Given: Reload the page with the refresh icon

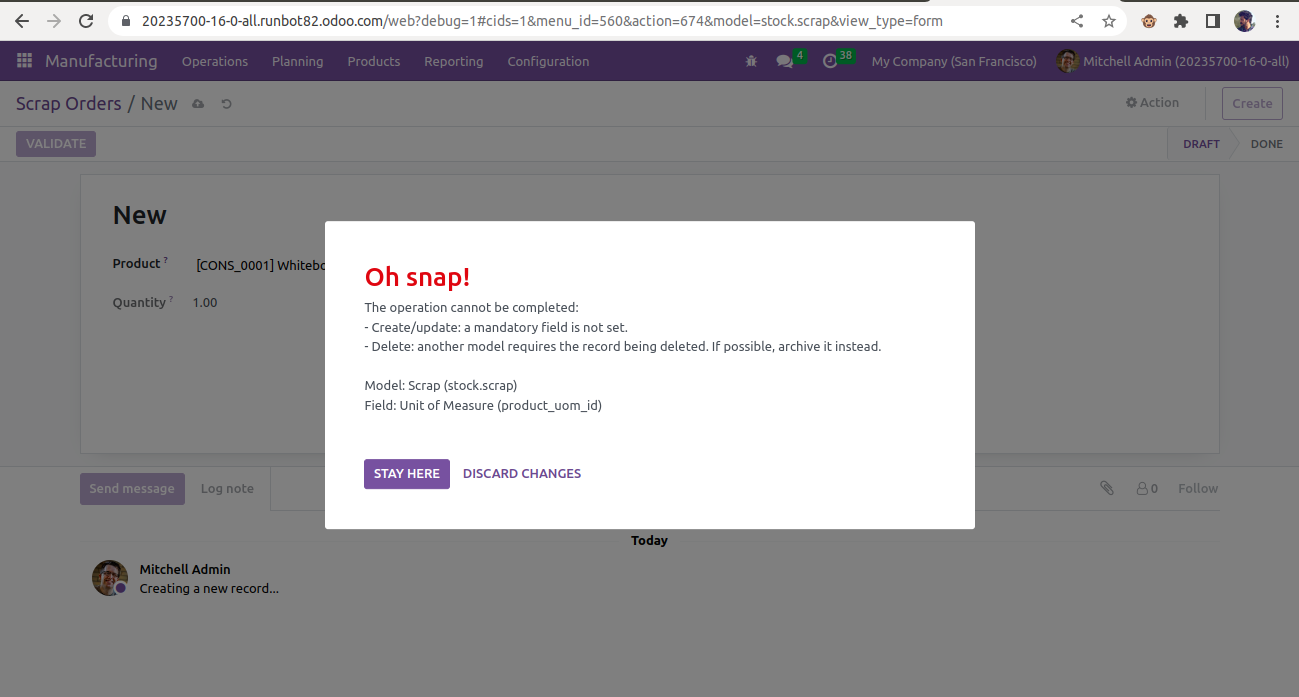Looking at the screenshot, I should point(86,20).
